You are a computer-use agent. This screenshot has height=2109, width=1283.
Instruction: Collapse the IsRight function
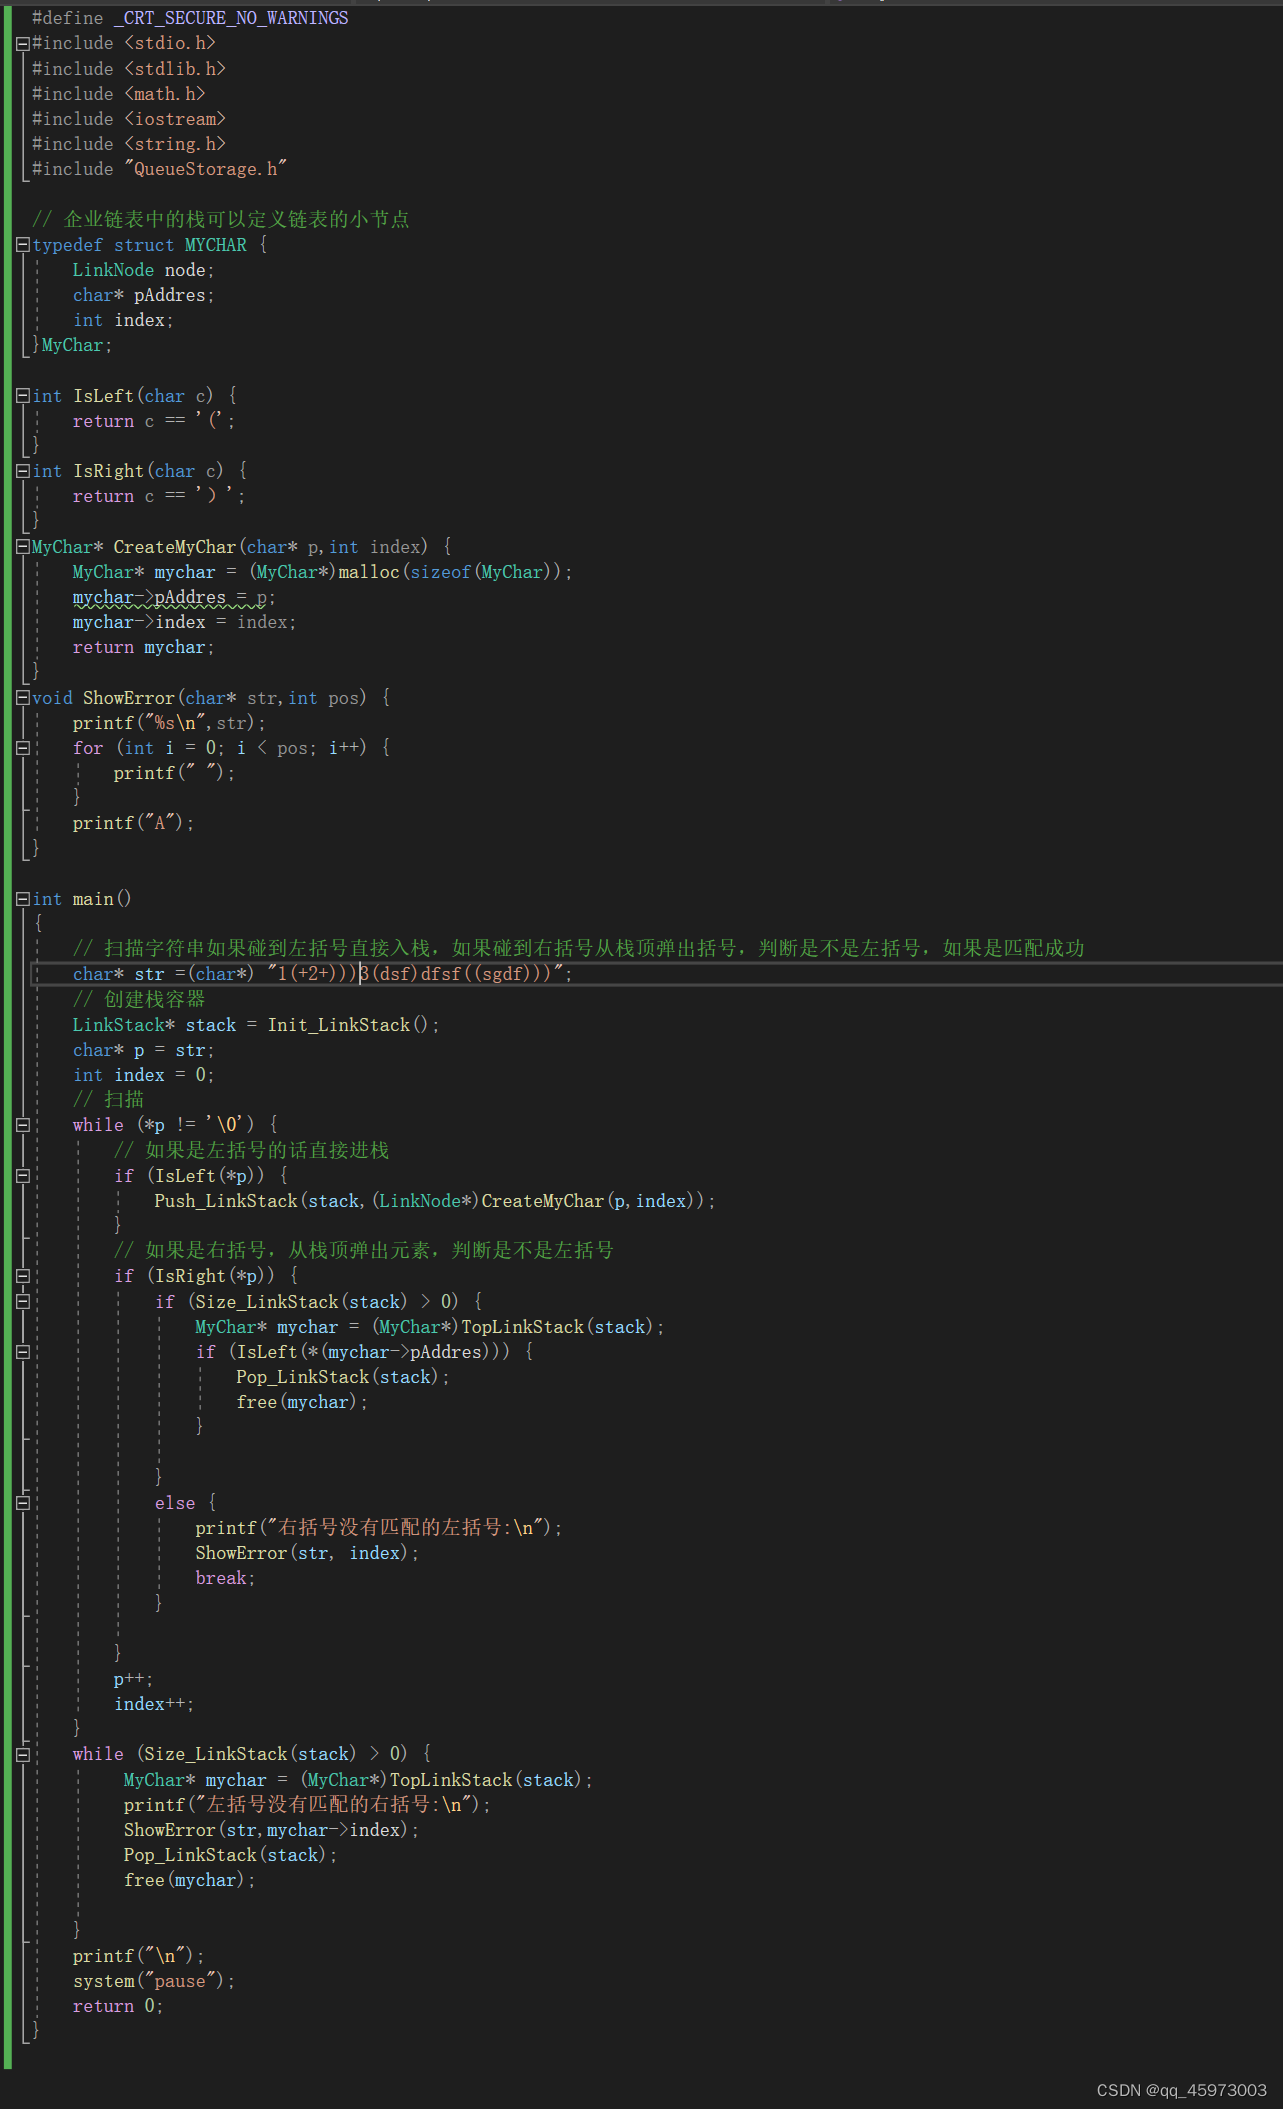23,471
